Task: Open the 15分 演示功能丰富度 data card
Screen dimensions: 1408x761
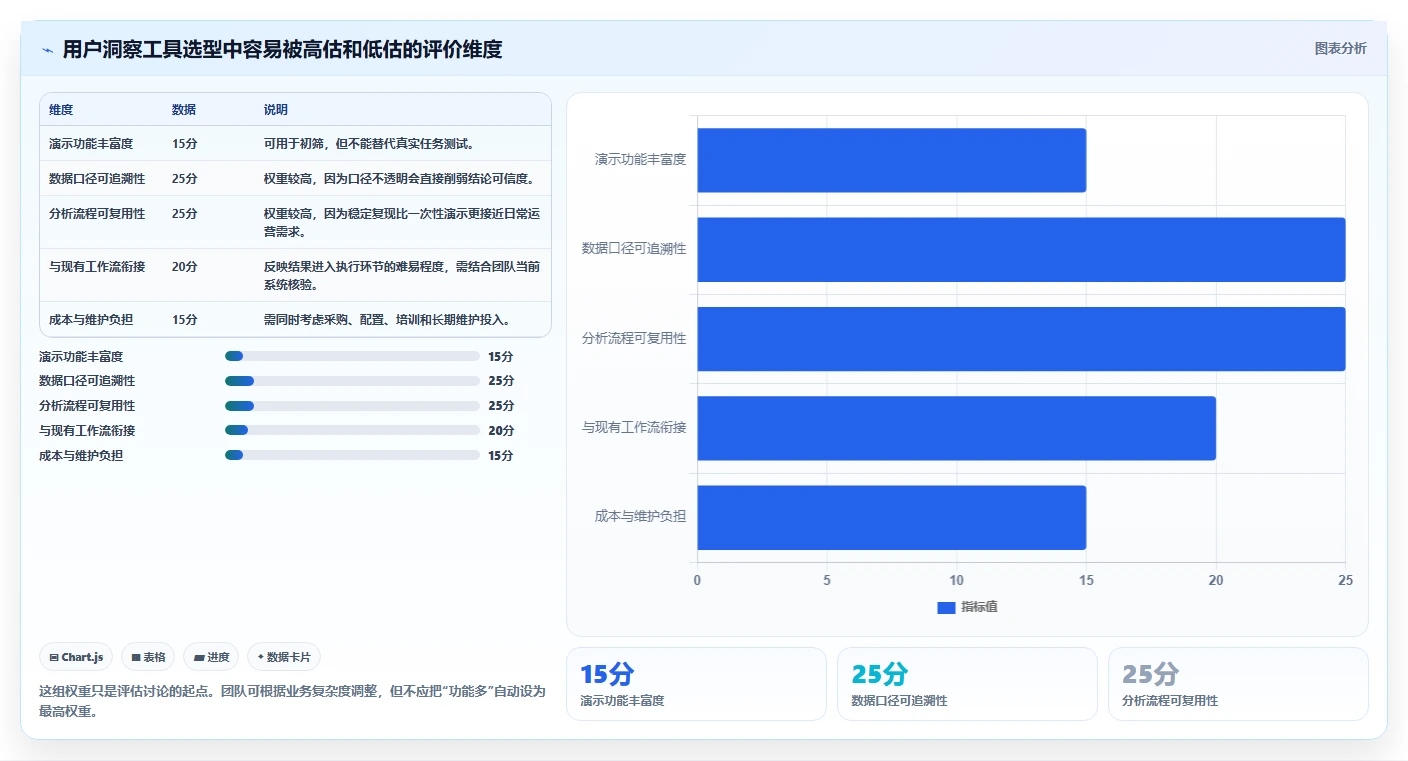Action: click(696, 684)
